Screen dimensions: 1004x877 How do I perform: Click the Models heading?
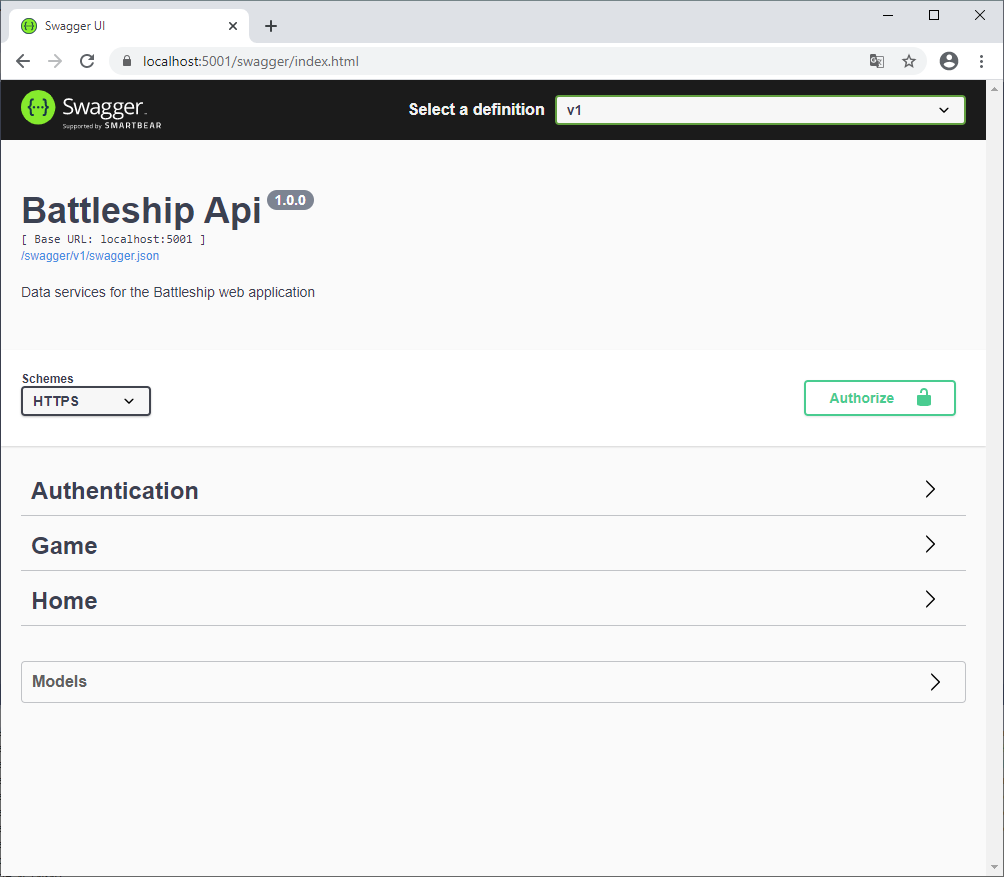coord(60,682)
